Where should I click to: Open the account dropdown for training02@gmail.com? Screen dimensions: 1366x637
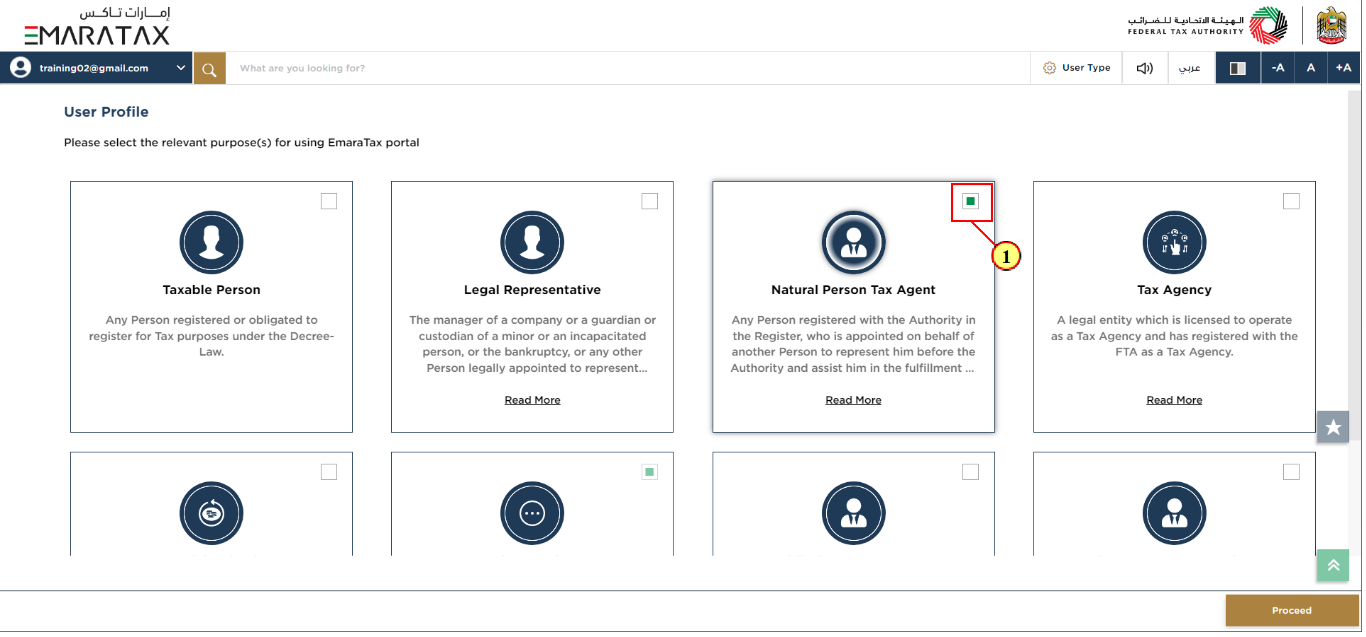tap(181, 68)
